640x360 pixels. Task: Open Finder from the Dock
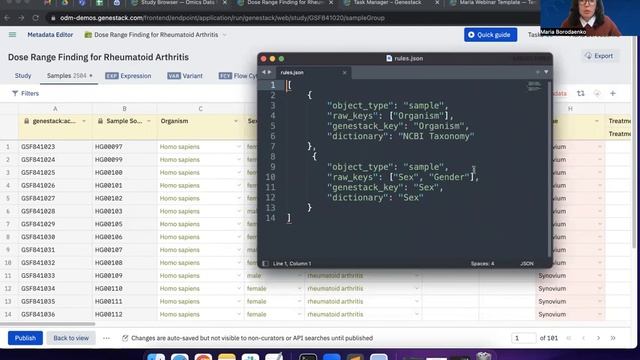click(156, 357)
